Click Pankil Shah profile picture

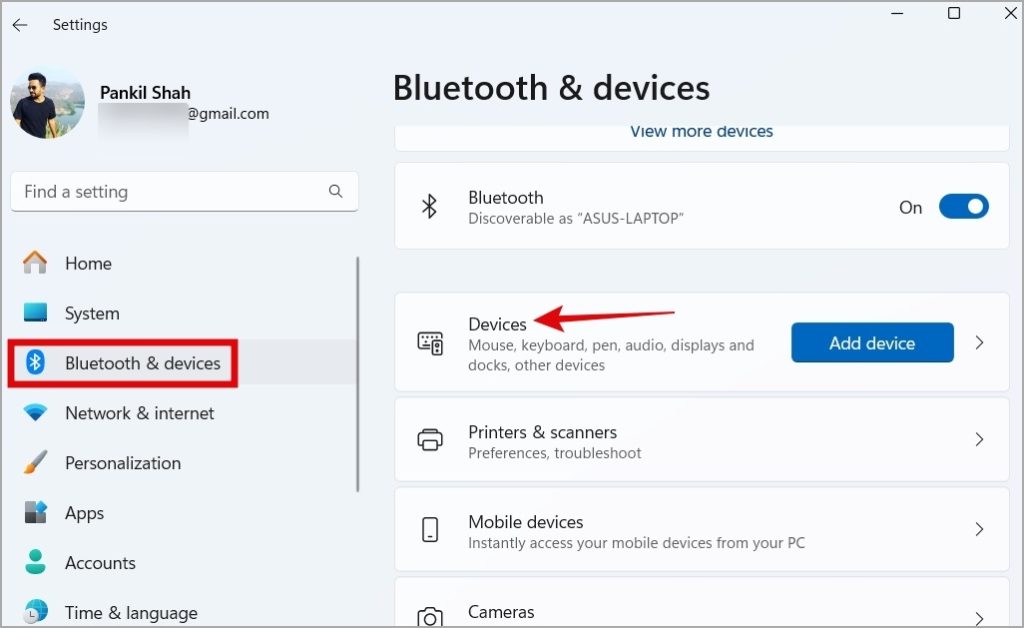tap(47, 103)
